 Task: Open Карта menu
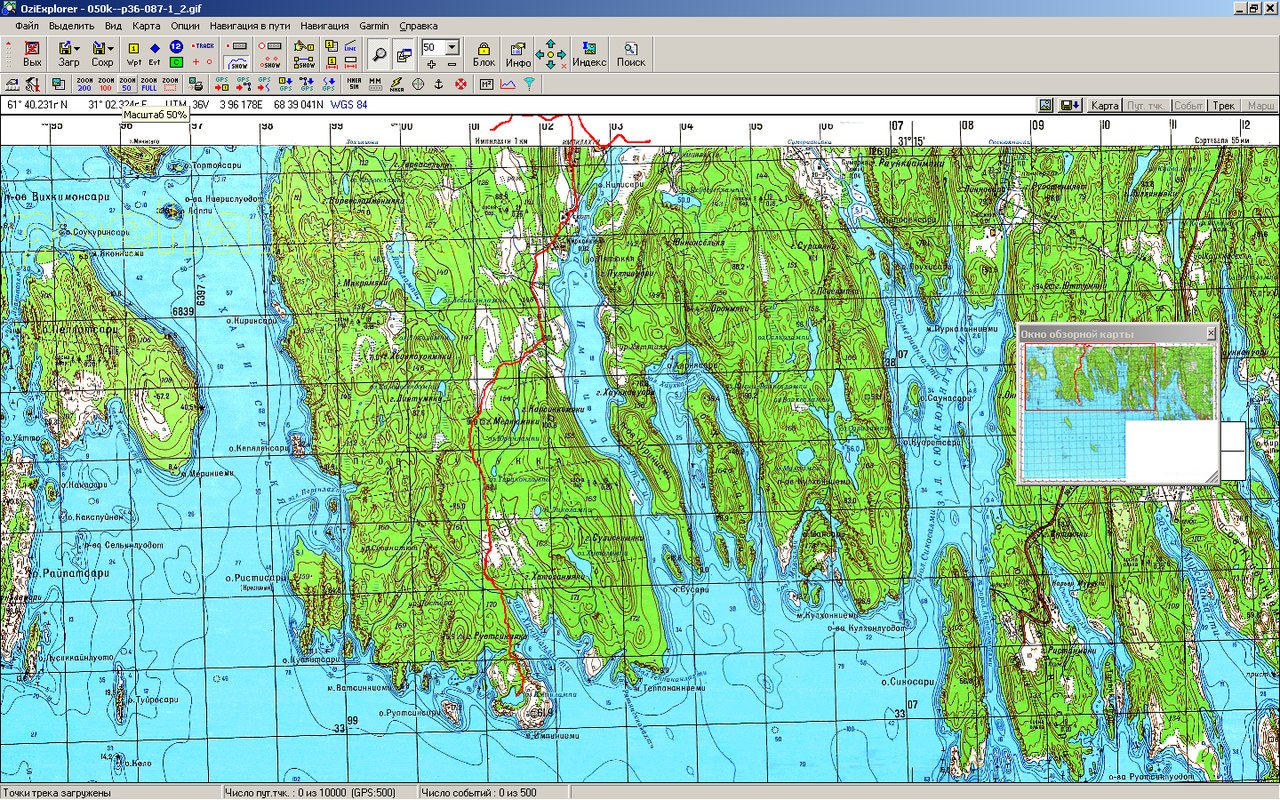click(146, 25)
